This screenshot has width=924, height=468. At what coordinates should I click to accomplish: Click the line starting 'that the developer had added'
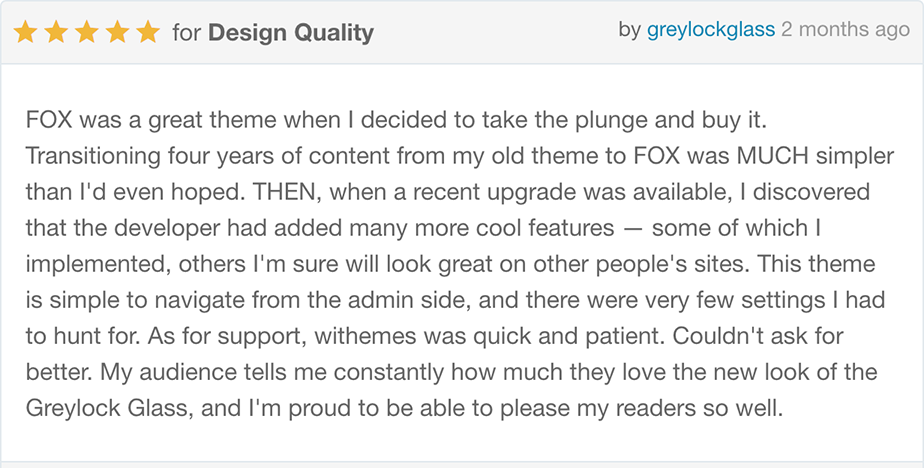tap(423, 228)
